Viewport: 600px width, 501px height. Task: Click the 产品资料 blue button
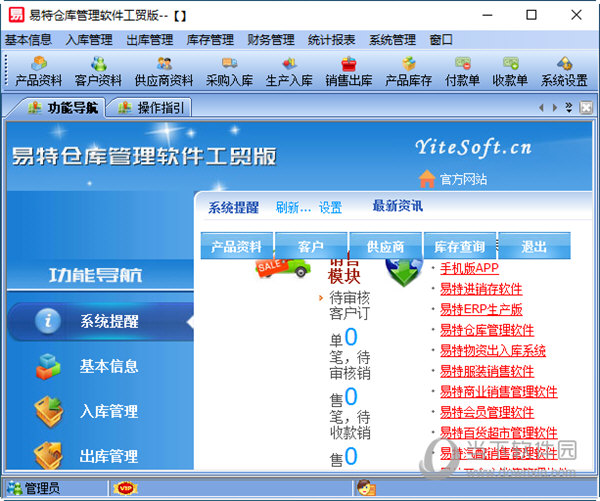(x=236, y=246)
